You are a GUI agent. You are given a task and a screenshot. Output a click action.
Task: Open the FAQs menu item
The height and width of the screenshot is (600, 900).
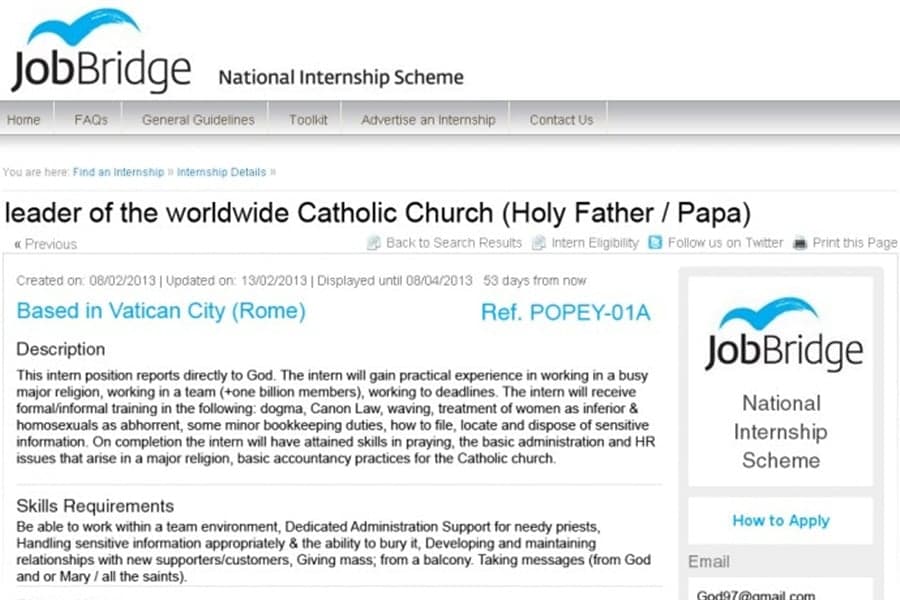click(x=91, y=119)
